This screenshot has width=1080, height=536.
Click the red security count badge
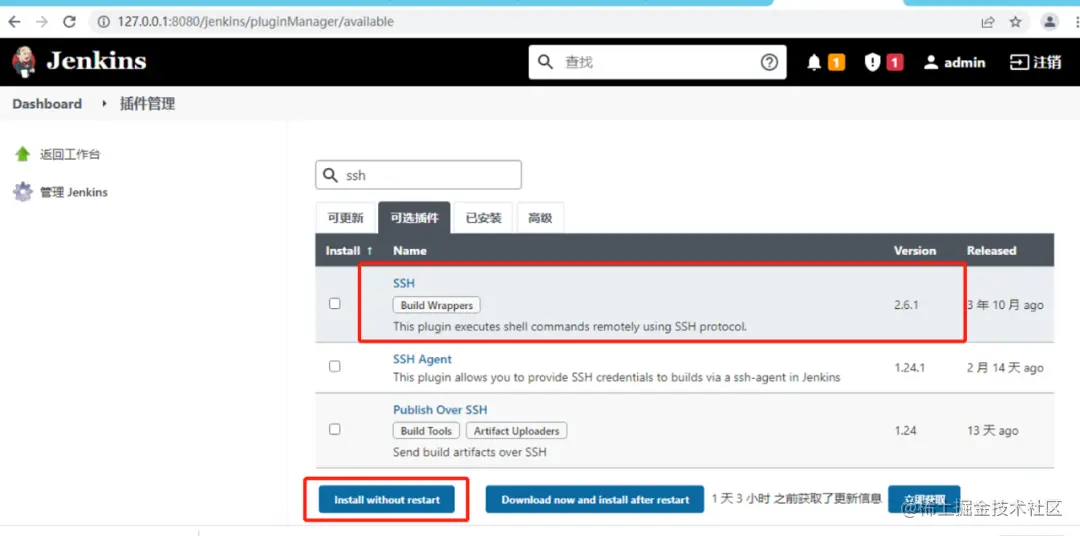[x=895, y=63]
